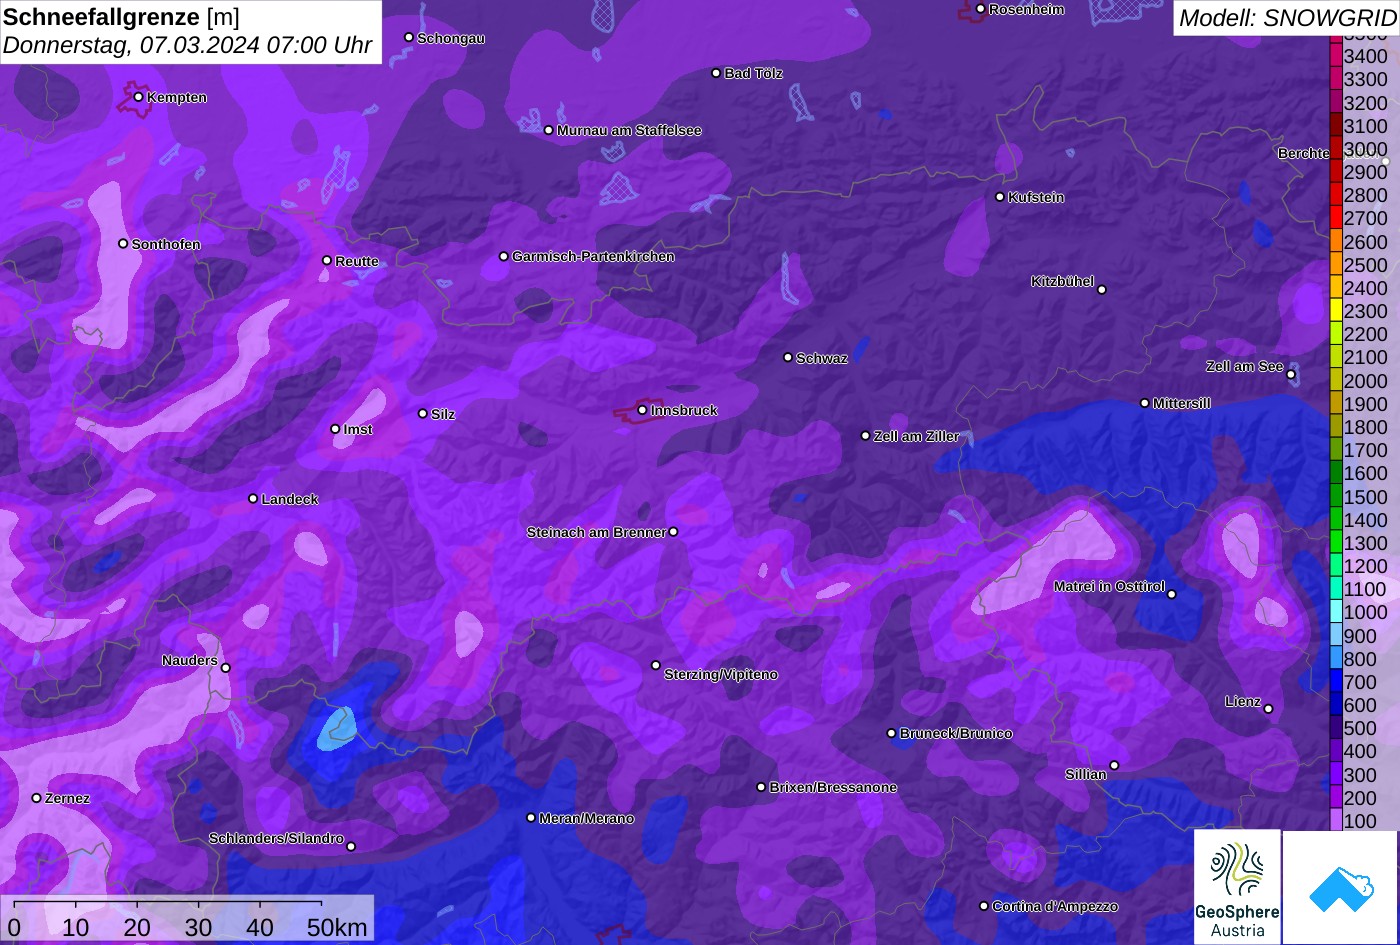This screenshot has height=945, width=1400.
Task: Click the Kufstein location dot
Action: 1000,197
